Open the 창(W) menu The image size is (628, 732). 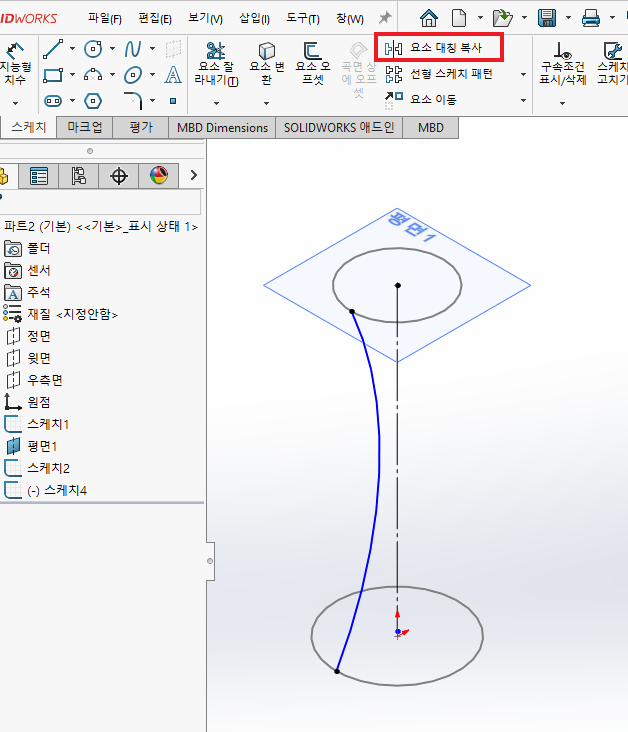click(350, 19)
